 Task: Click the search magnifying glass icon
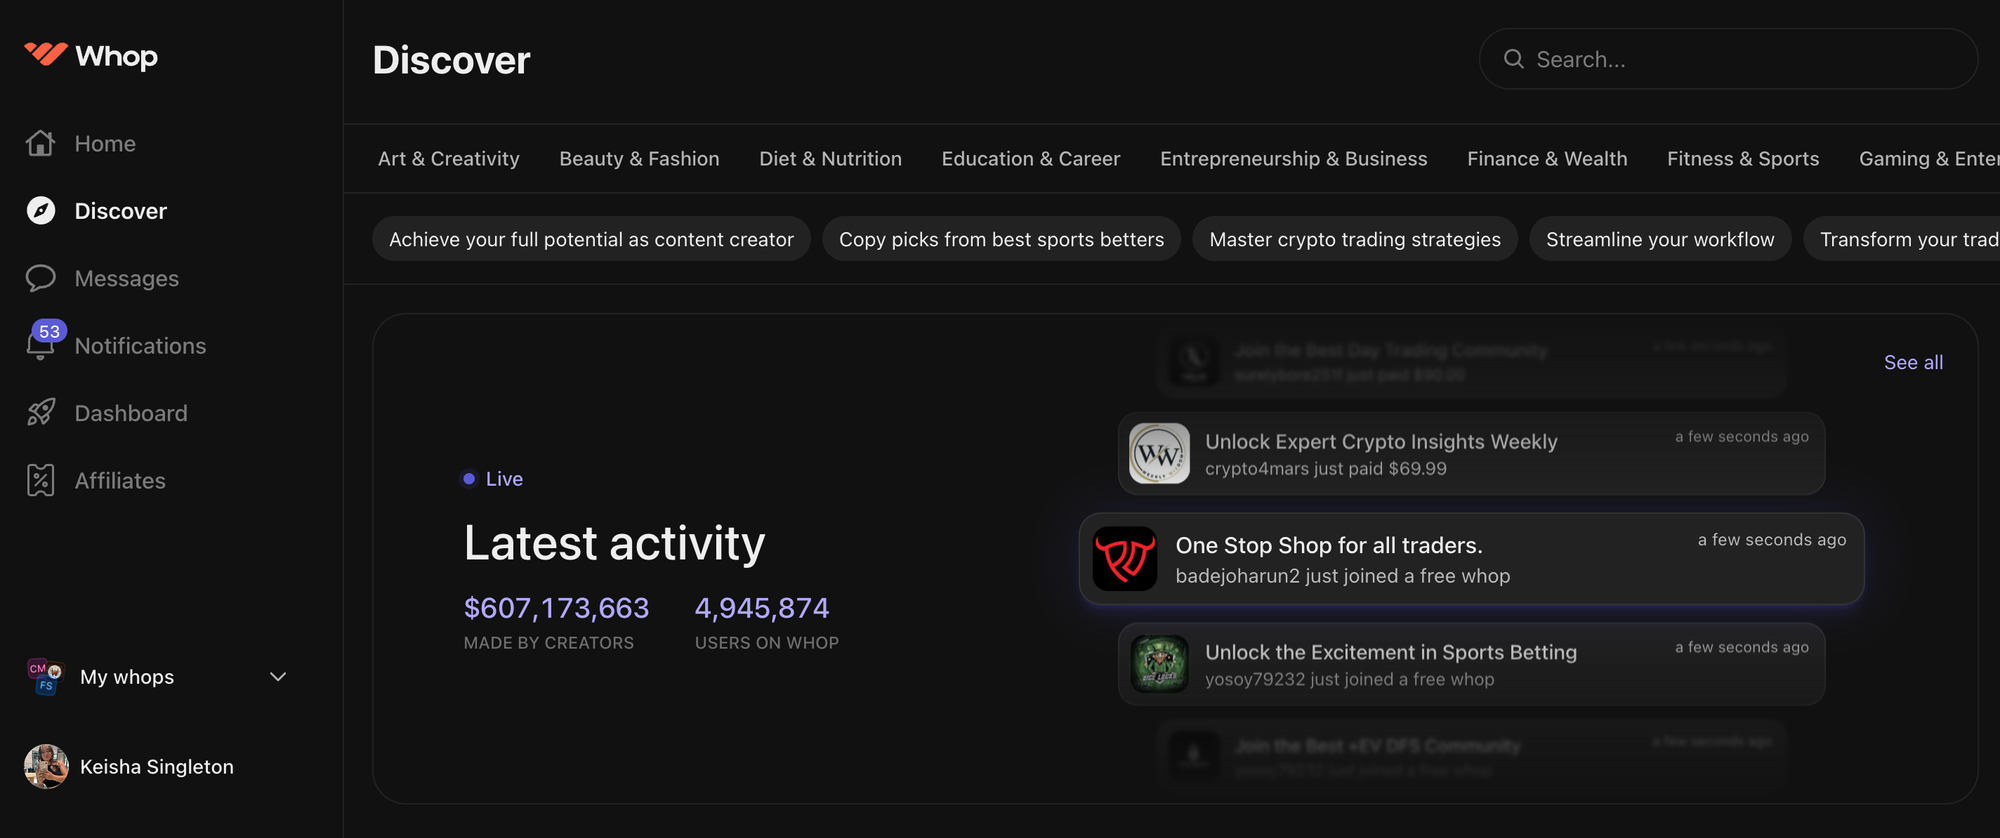[1514, 60]
